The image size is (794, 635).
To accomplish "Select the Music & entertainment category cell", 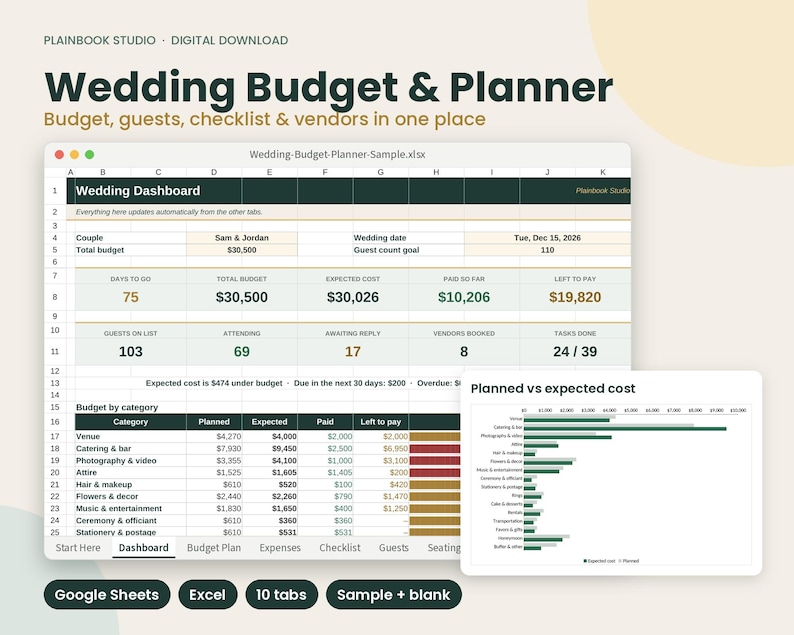I will coord(131,508).
